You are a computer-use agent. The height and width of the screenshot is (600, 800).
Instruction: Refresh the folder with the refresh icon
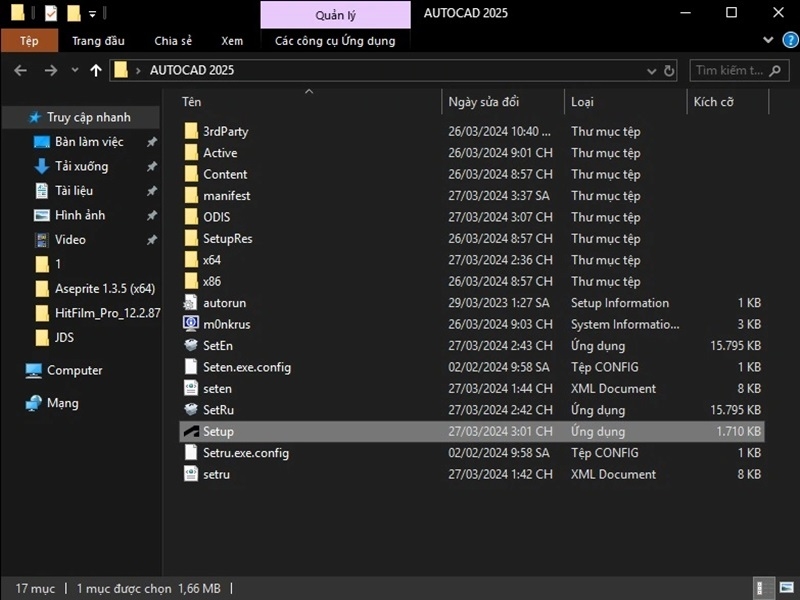(x=668, y=71)
